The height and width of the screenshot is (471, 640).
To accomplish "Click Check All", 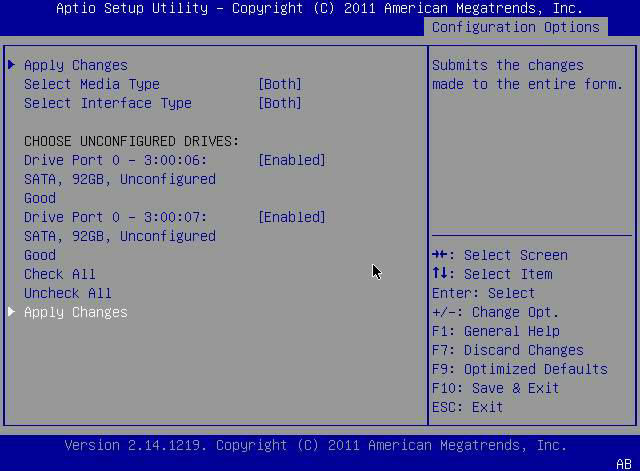I will pyautogui.click(x=60, y=274).
